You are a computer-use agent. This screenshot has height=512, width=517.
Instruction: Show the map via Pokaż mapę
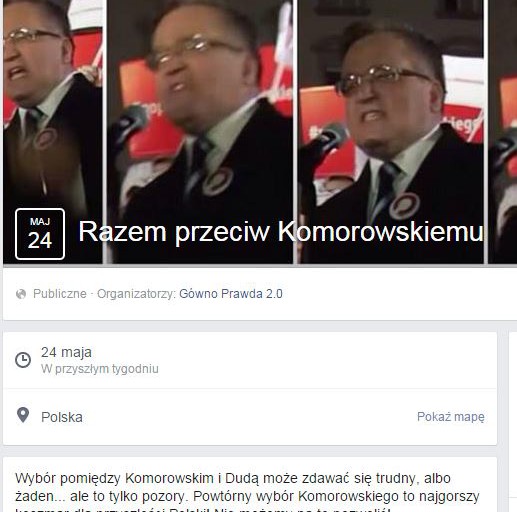pos(451,417)
